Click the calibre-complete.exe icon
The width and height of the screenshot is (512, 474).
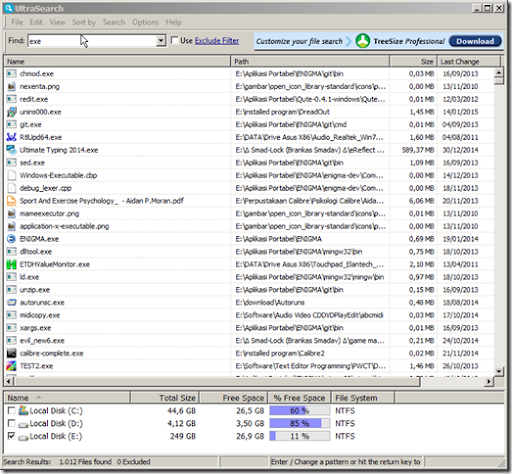point(11,353)
